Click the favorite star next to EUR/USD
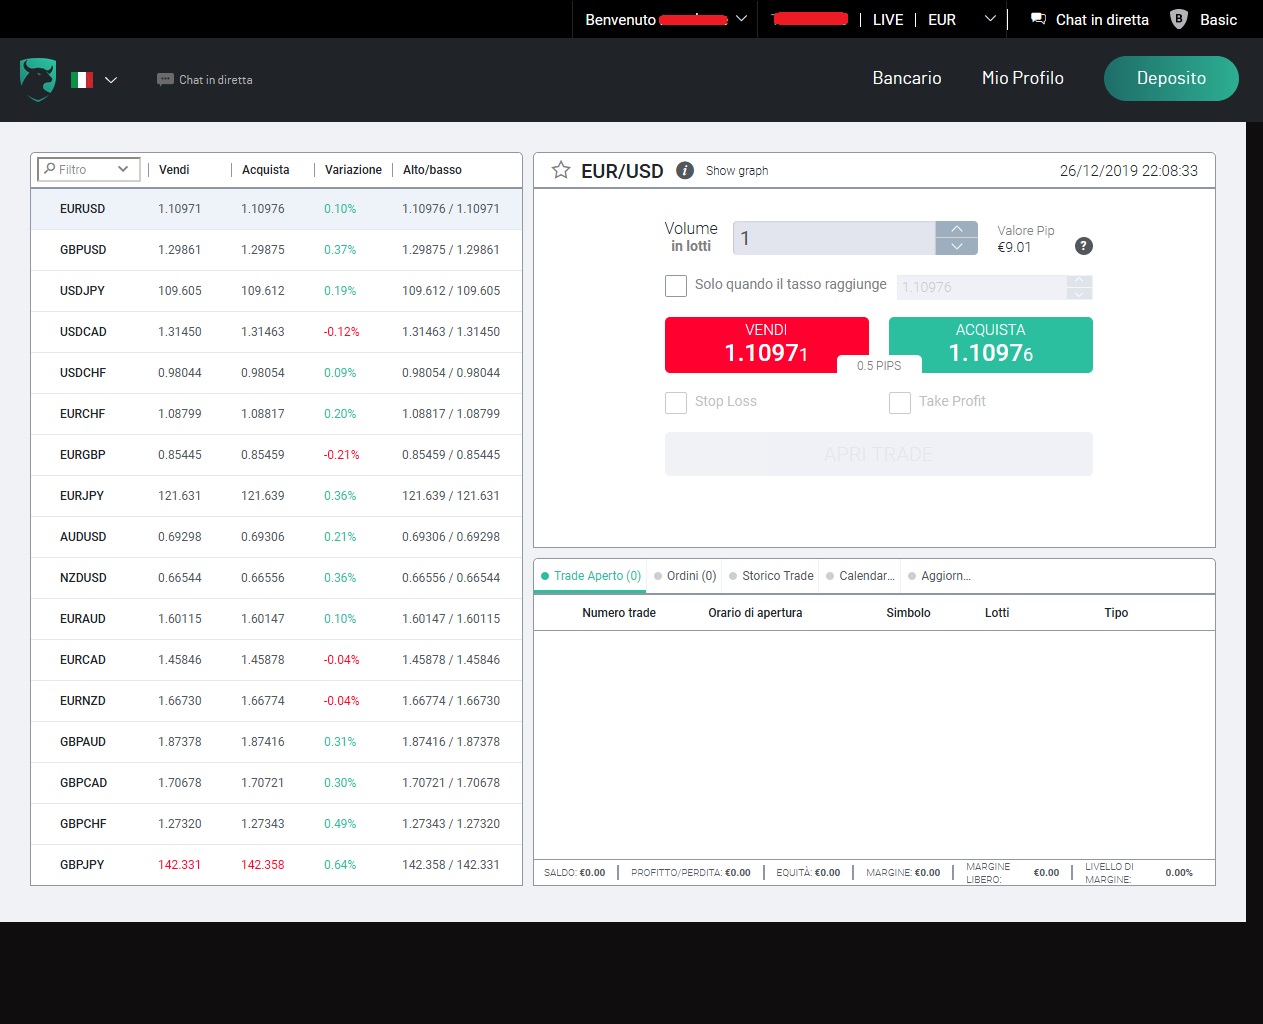Image resolution: width=1263 pixels, height=1024 pixels. [x=561, y=170]
